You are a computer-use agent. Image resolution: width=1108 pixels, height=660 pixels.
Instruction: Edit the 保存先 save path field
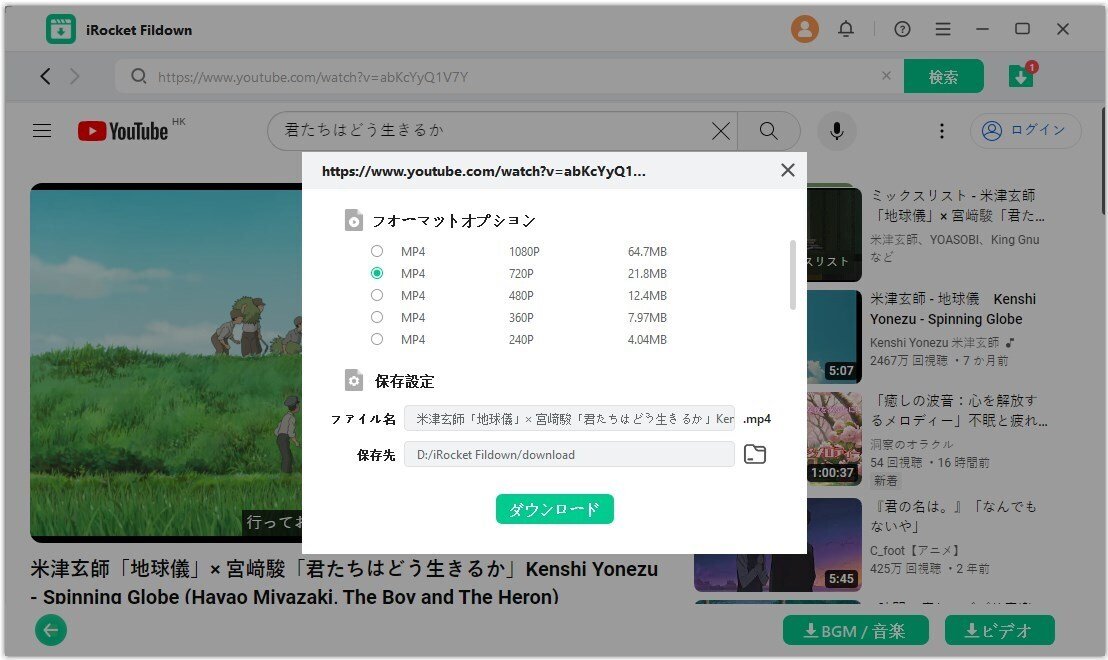tap(570, 454)
